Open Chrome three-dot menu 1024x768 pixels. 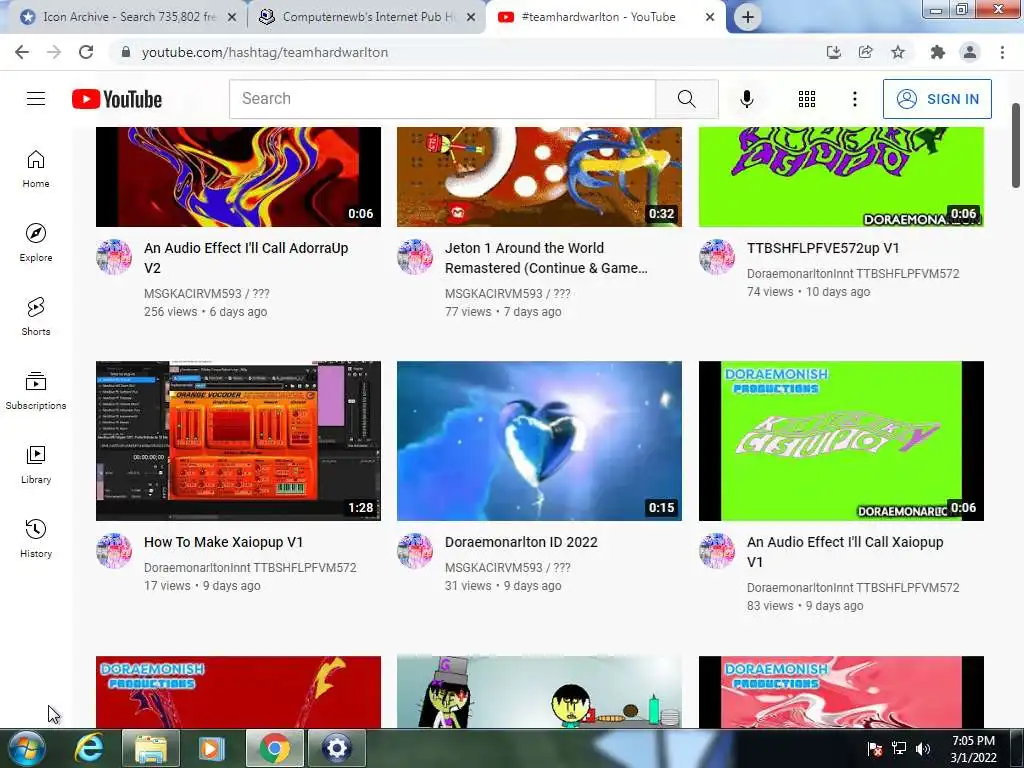[x=1002, y=52]
